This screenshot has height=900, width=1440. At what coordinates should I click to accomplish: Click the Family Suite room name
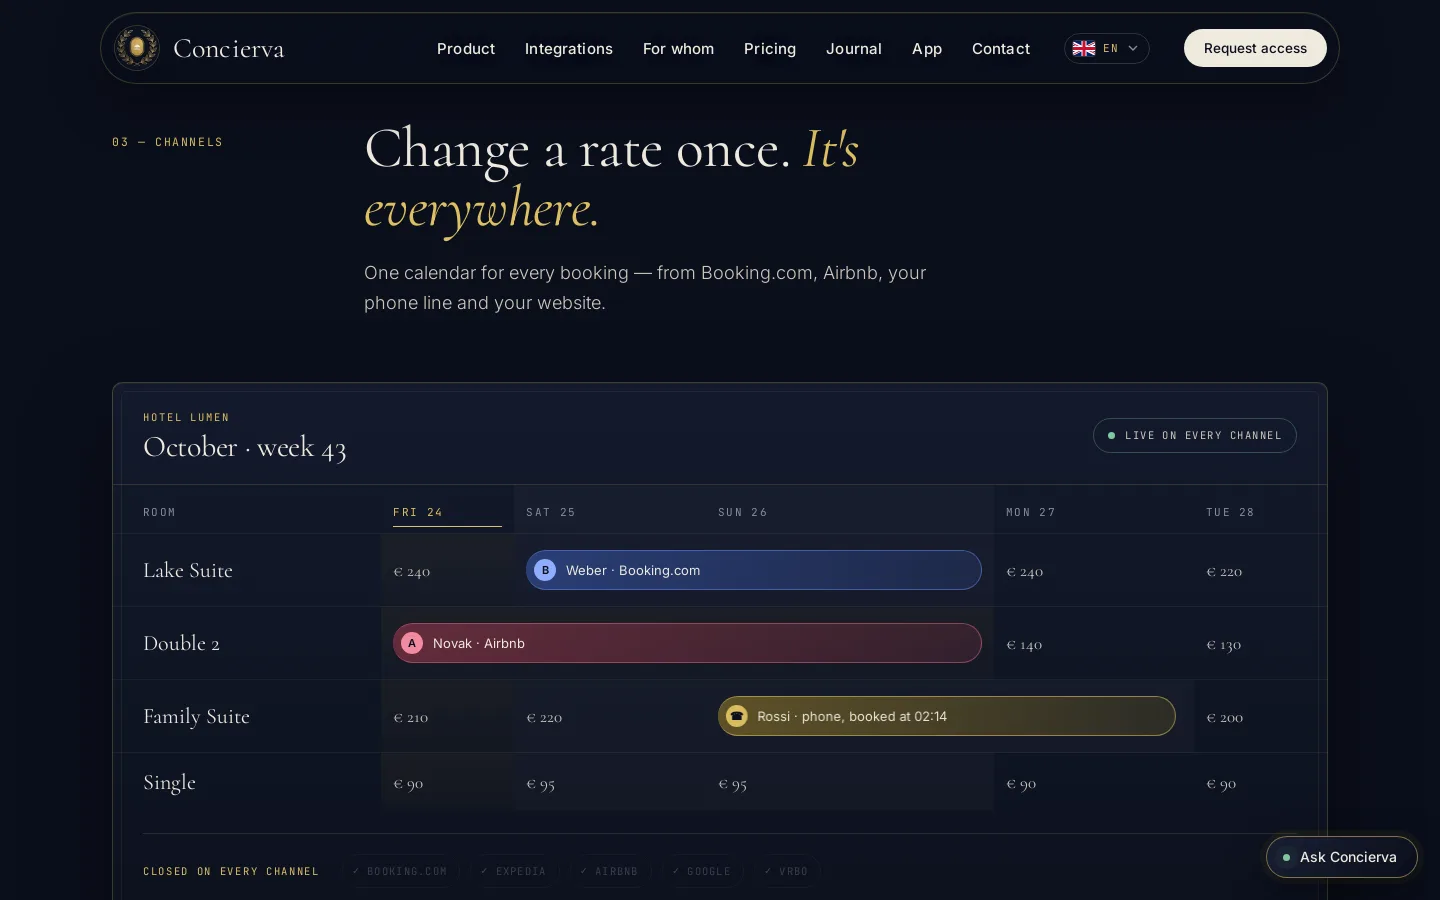tap(196, 716)
